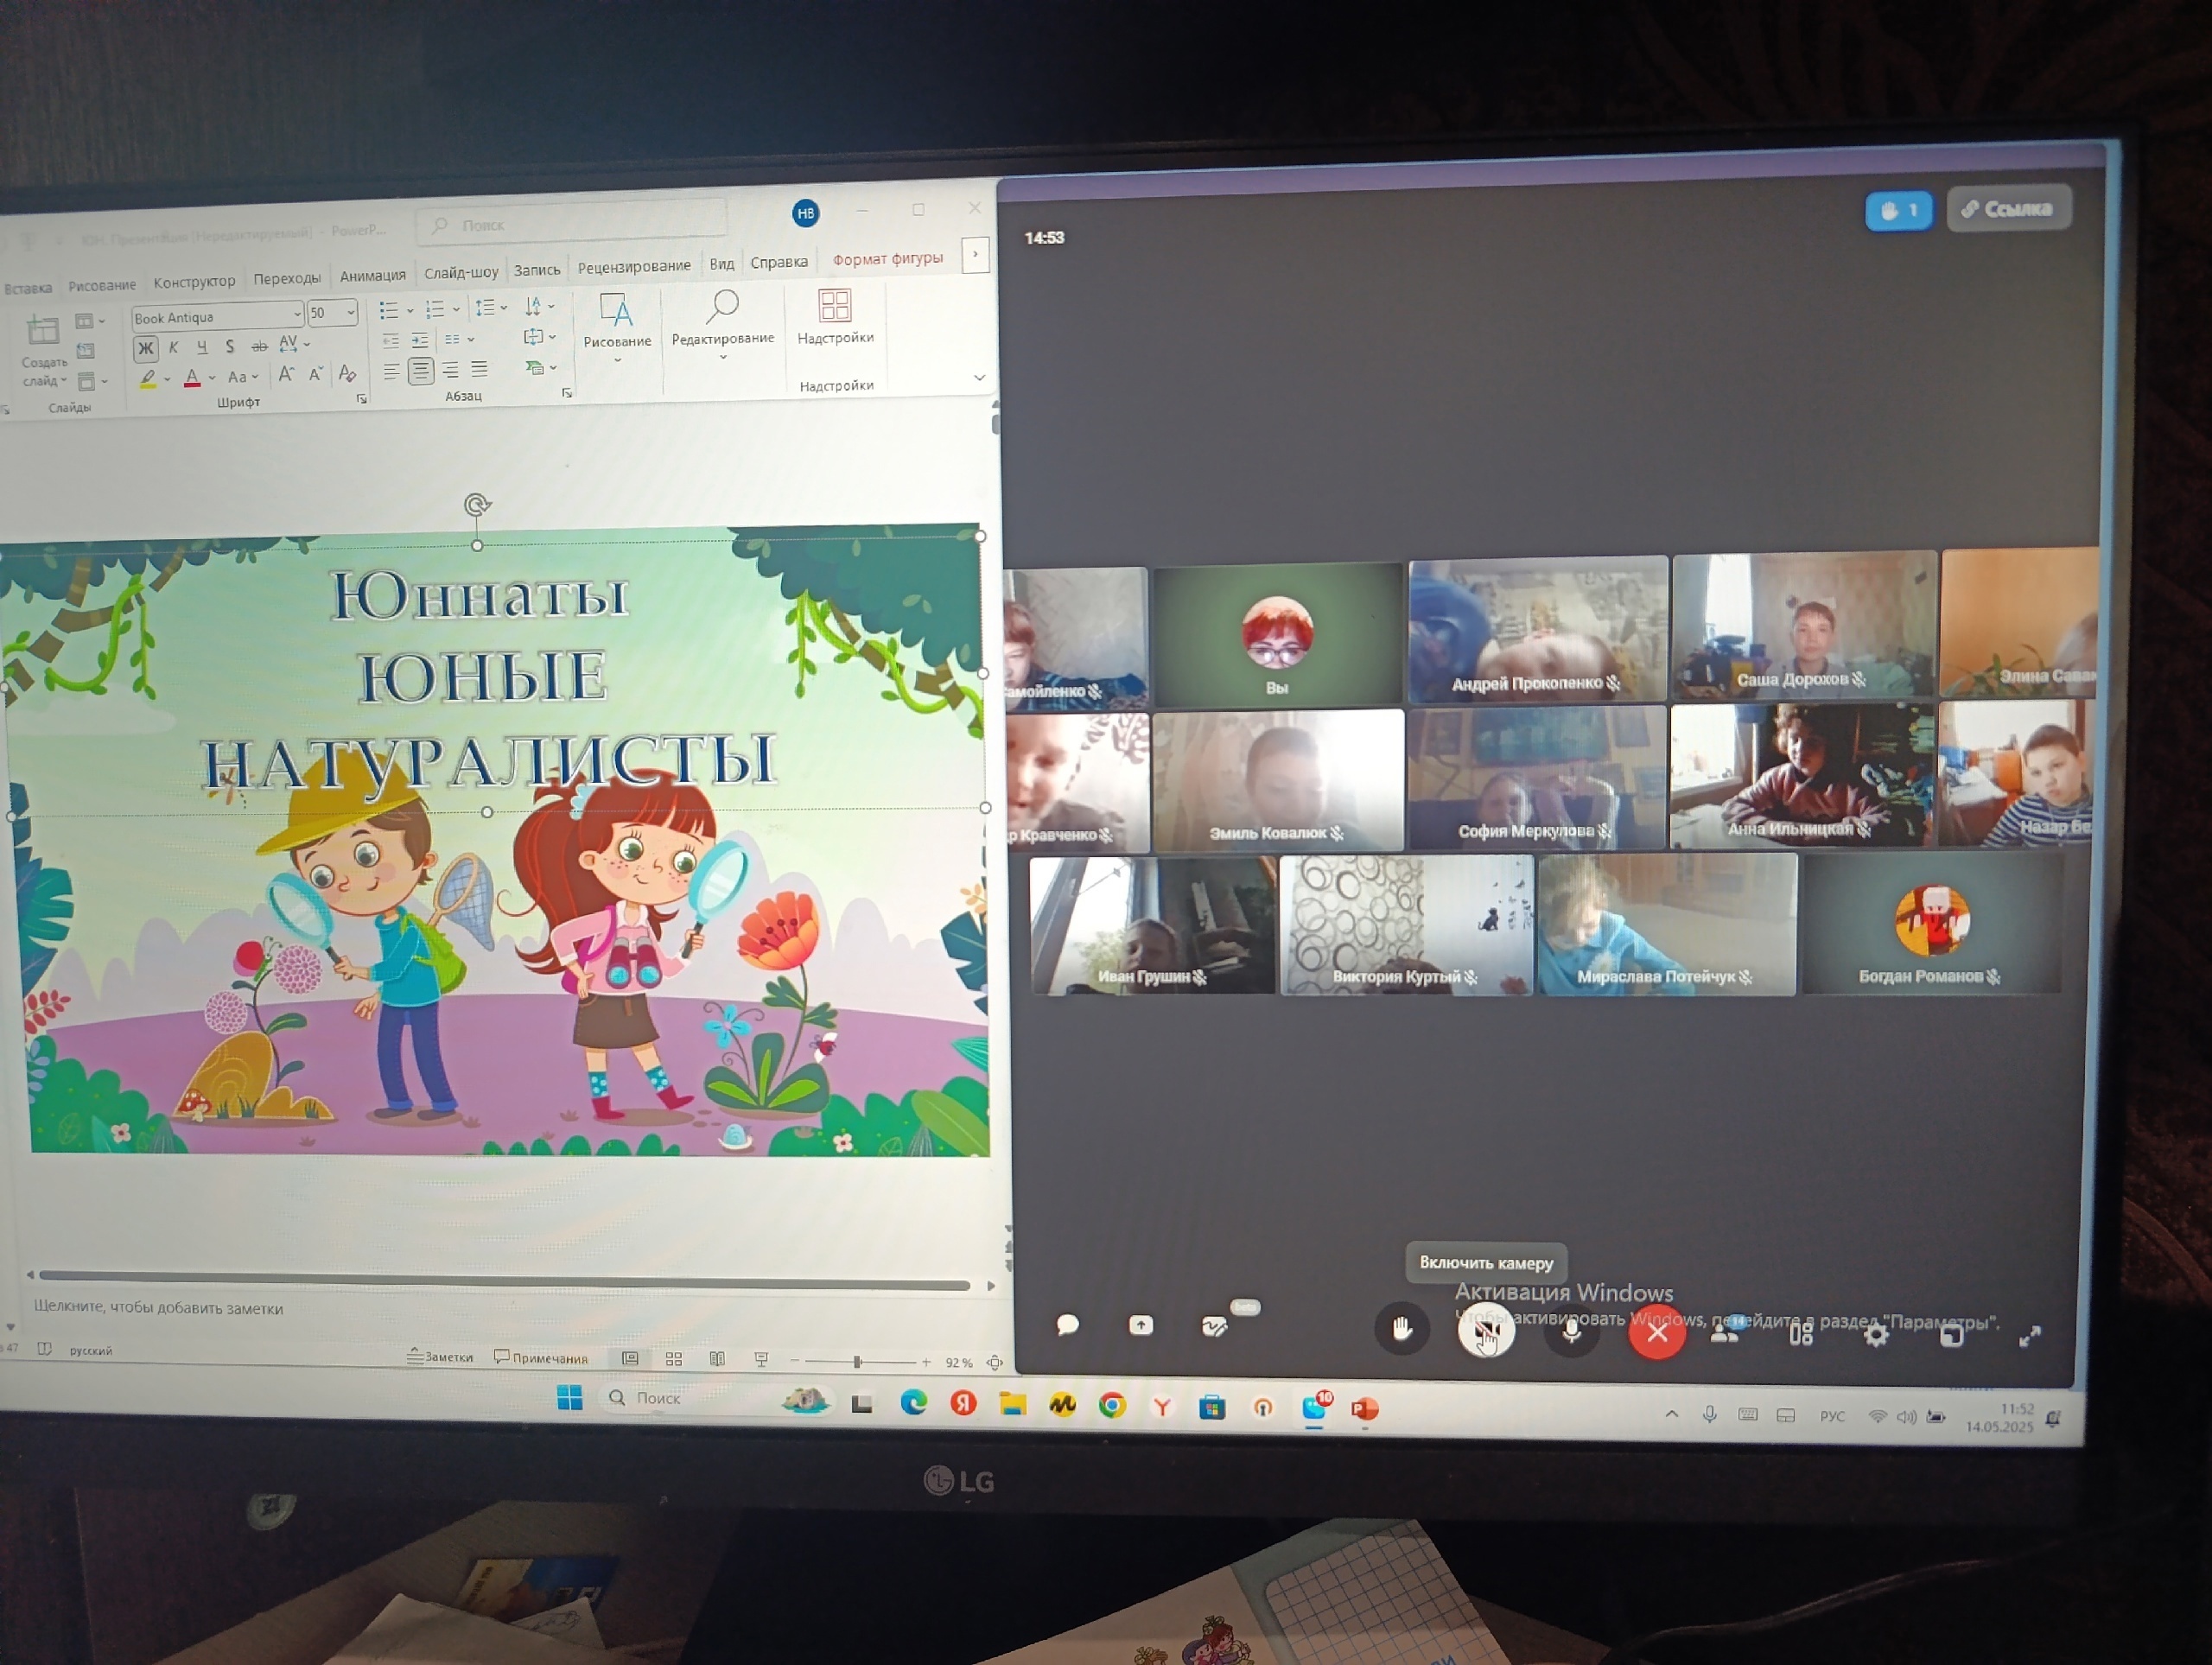Apply right text alignment
The image size is (2212, 1665).
(x=451, y=370)
